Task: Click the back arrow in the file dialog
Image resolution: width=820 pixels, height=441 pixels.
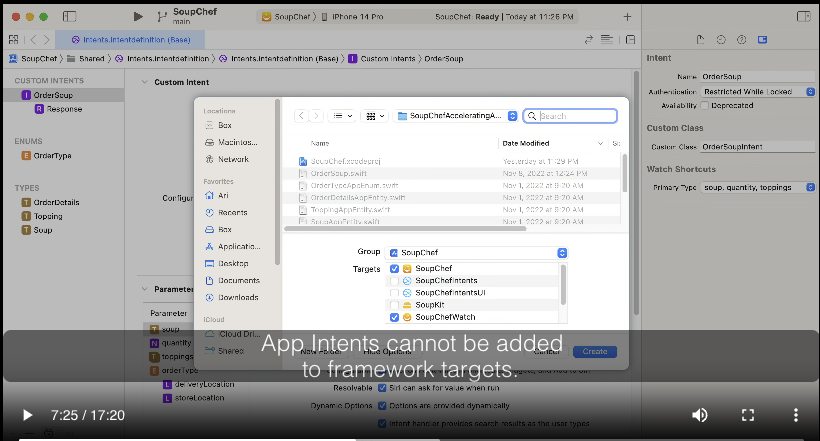Action: pyautogui.click(x=300, y=116)
